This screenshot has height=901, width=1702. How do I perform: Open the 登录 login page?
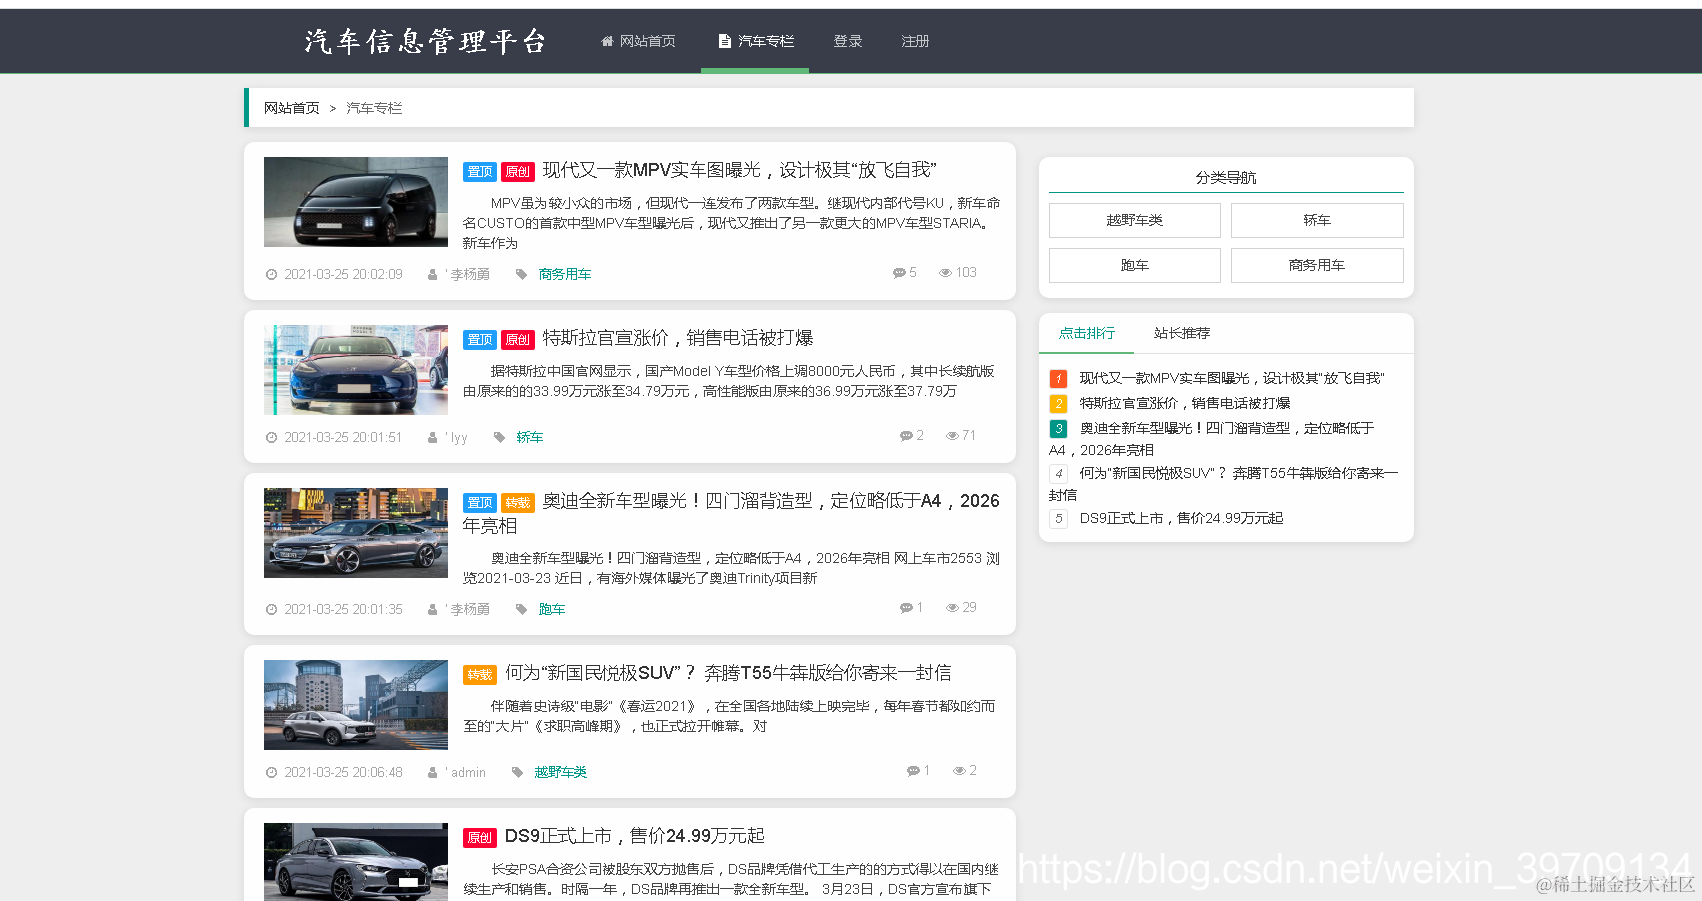(x=848, y=41)
